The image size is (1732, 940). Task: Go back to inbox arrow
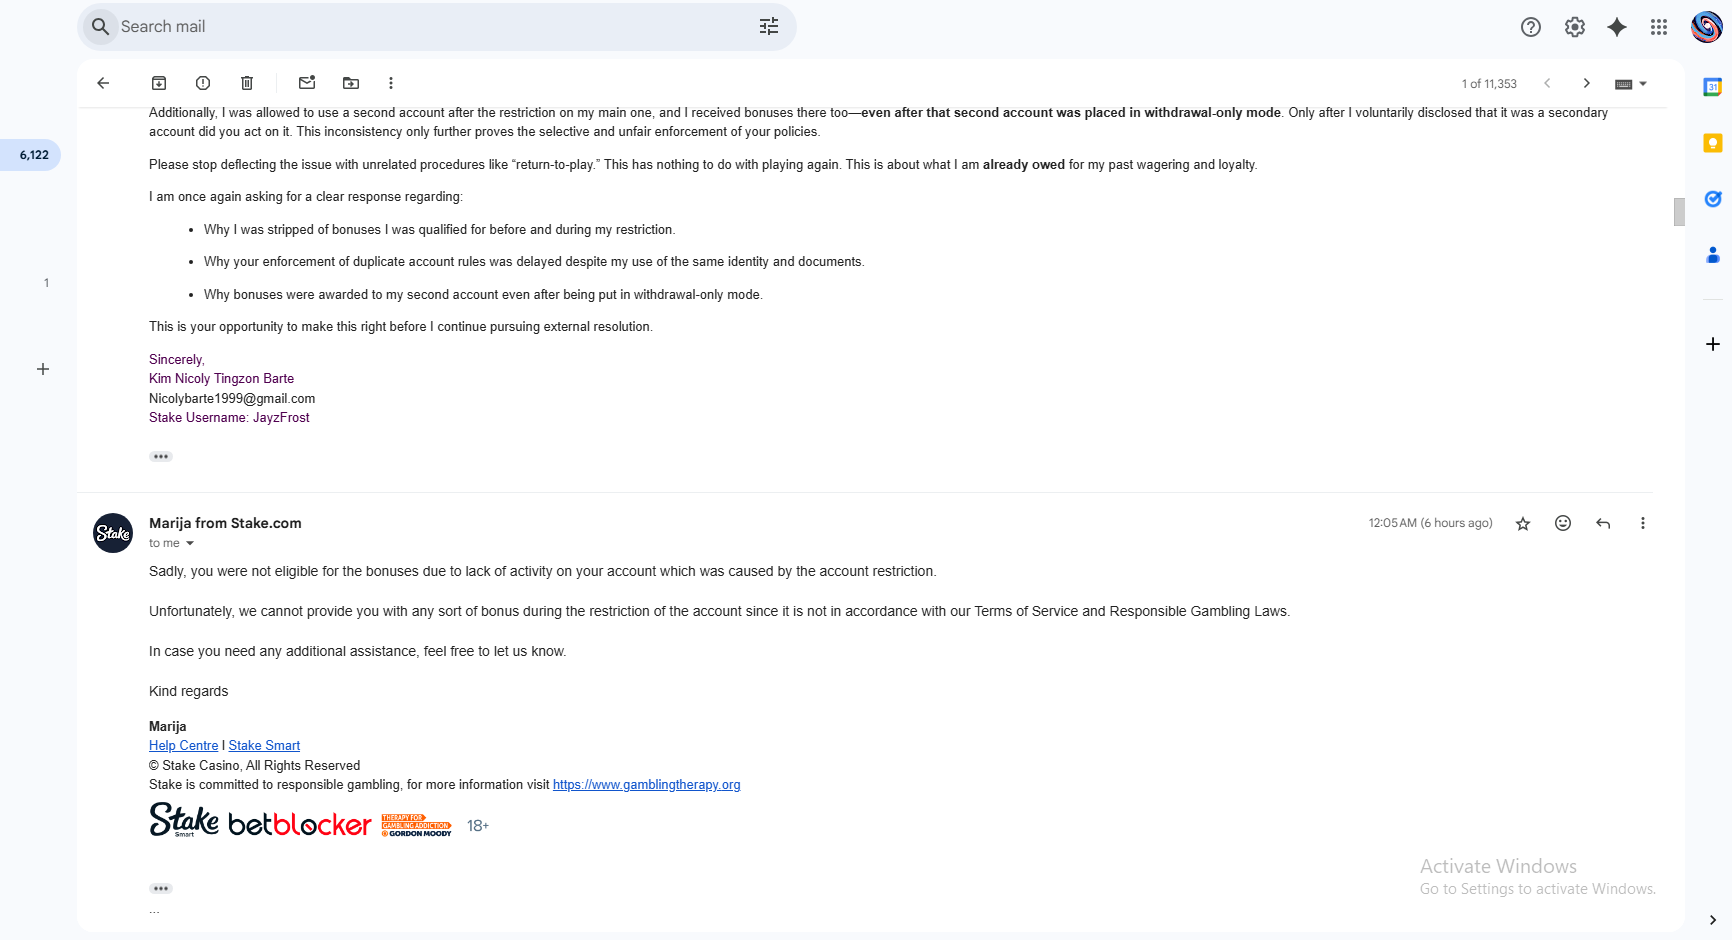pos(103,83)
